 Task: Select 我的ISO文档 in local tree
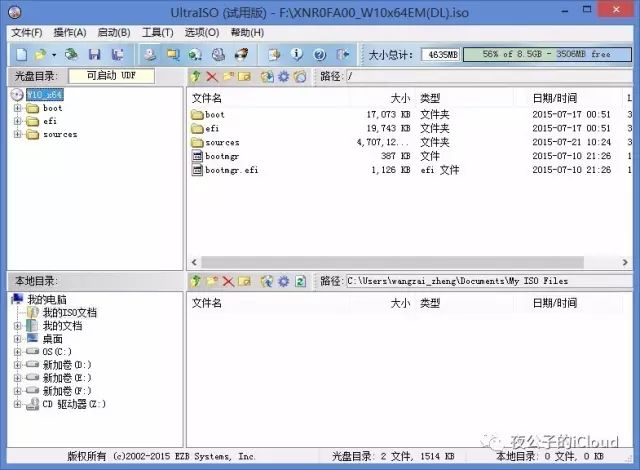69,313
